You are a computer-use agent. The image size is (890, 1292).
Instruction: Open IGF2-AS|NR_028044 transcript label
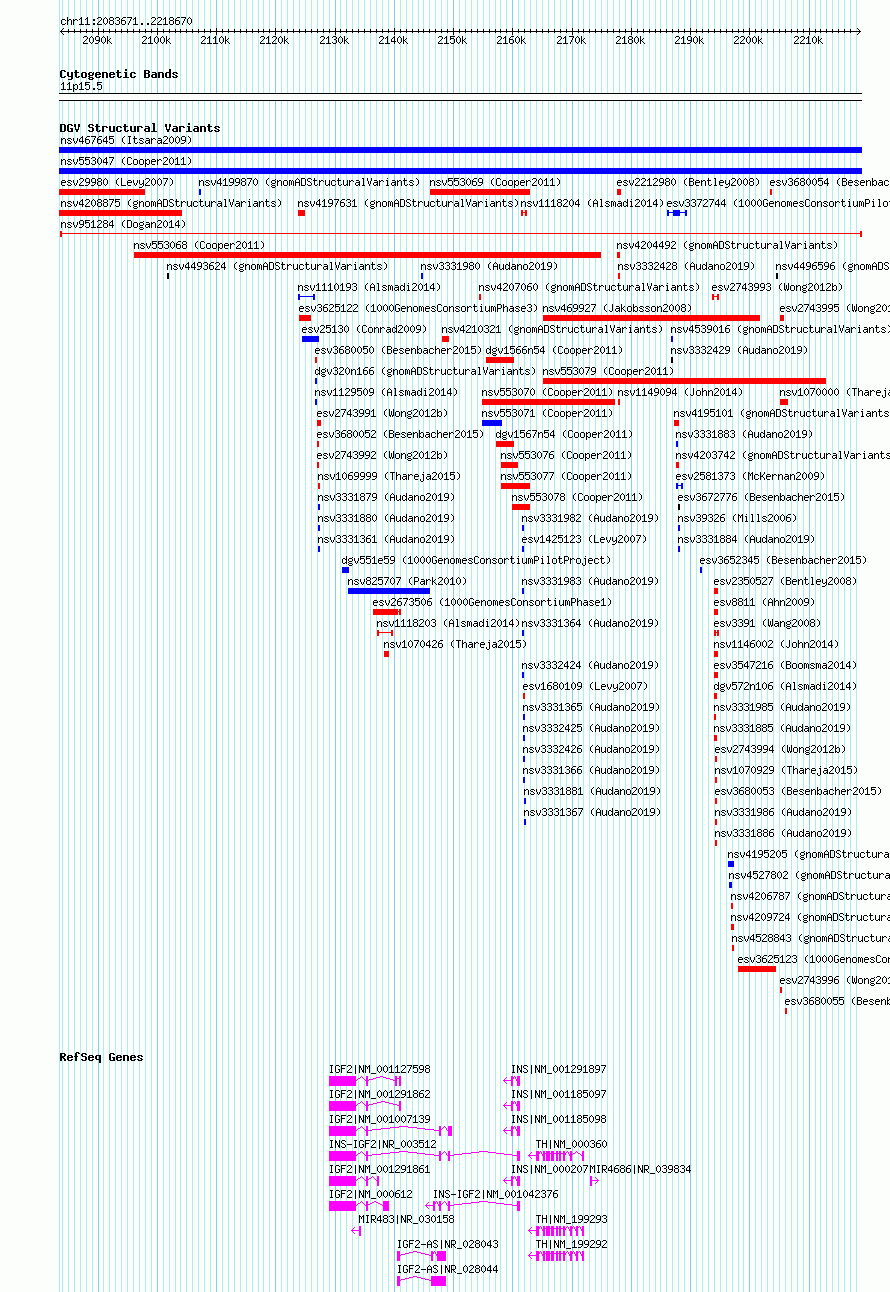tap(447, 1269)
